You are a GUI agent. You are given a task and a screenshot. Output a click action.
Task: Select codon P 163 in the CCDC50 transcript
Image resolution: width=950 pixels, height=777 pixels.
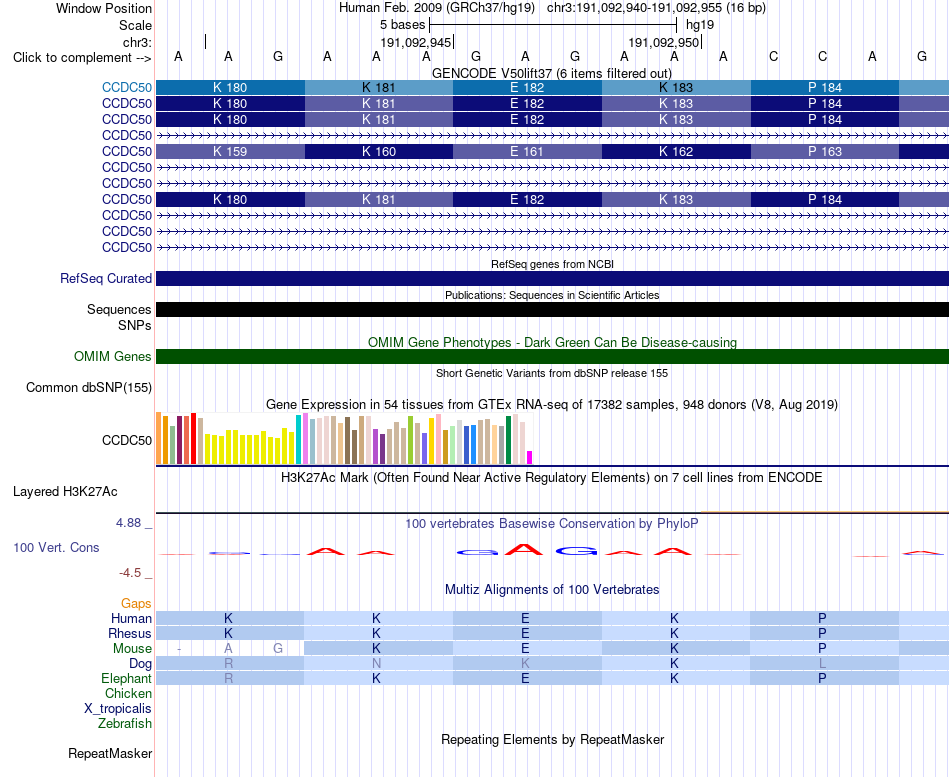(825, 152)
